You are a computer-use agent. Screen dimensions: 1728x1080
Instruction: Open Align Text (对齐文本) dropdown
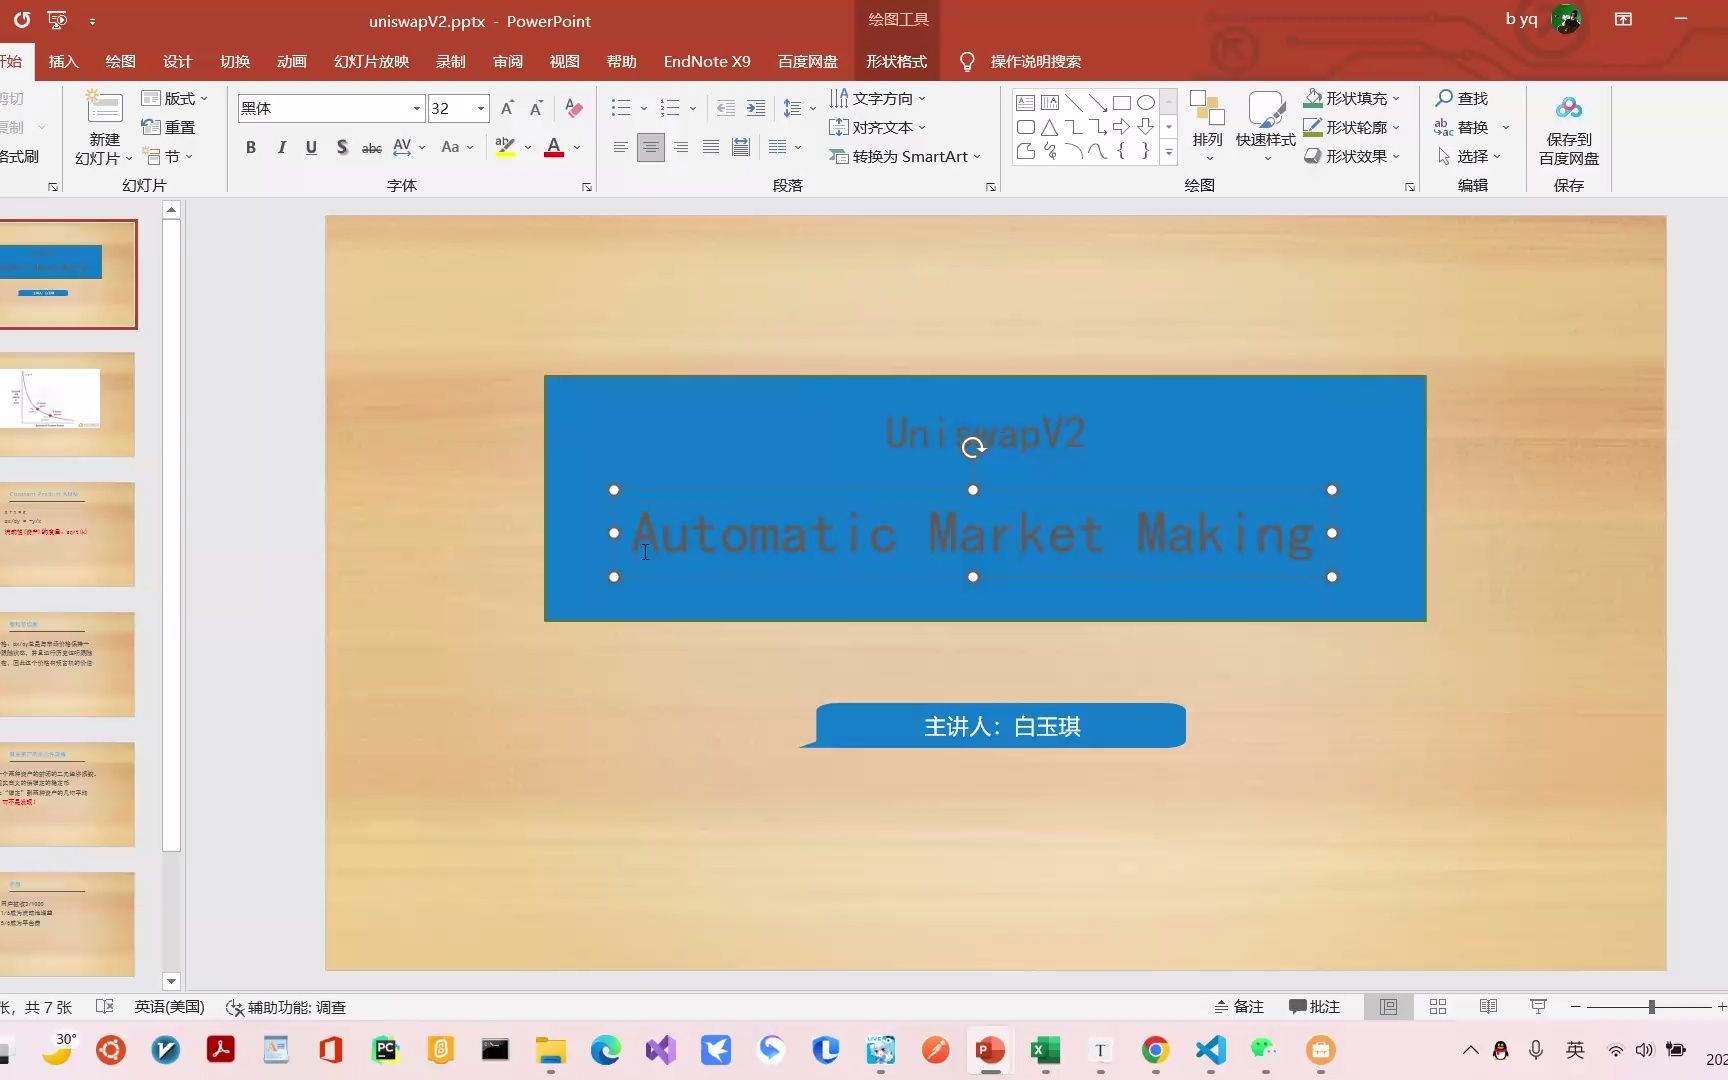click(x=878, y=127)
